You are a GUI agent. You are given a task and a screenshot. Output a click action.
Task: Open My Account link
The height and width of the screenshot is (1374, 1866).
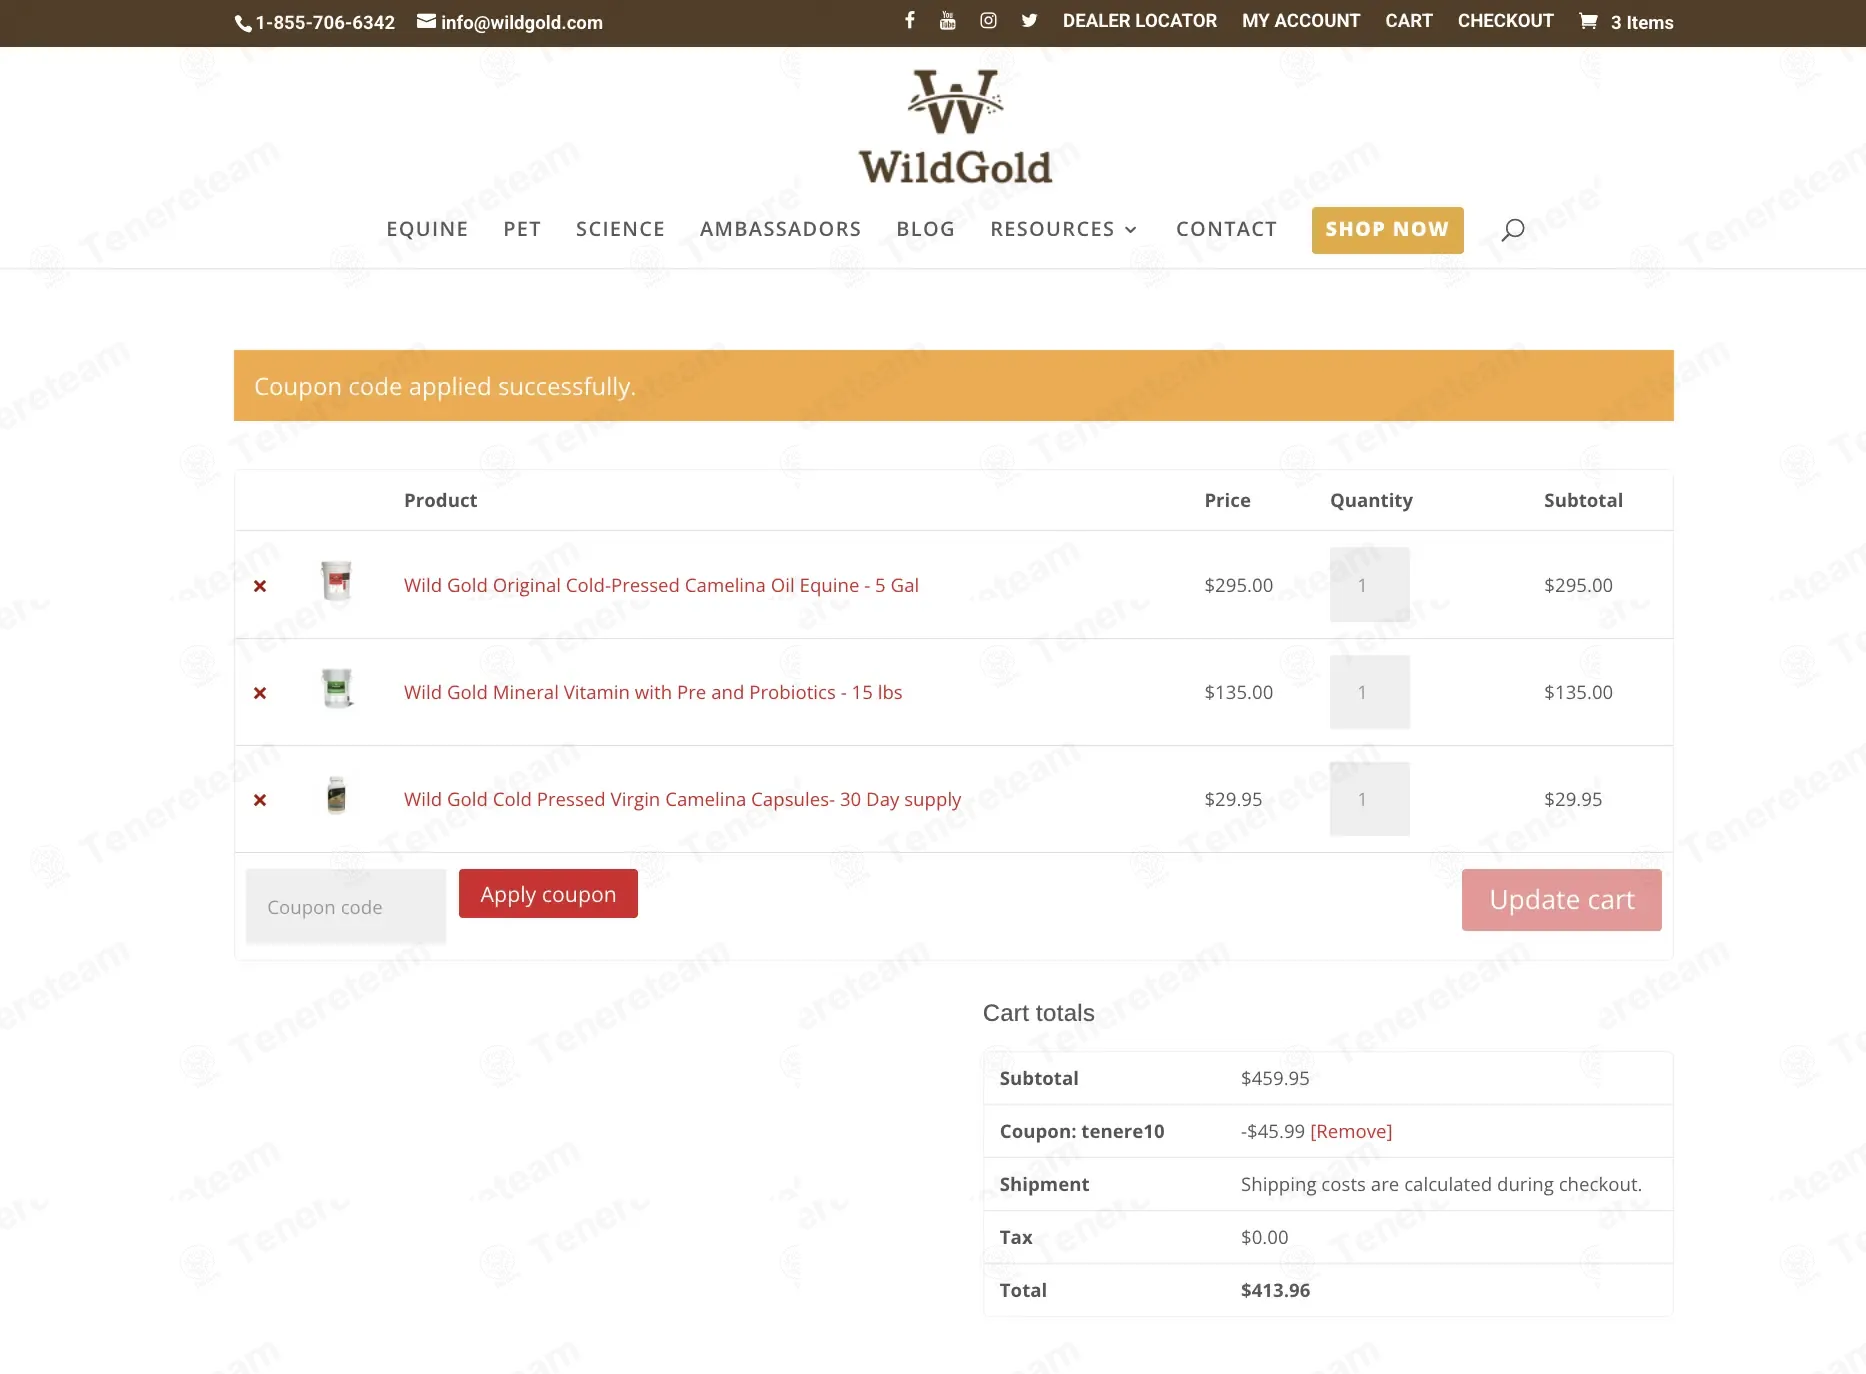[x=1300, y=21]
